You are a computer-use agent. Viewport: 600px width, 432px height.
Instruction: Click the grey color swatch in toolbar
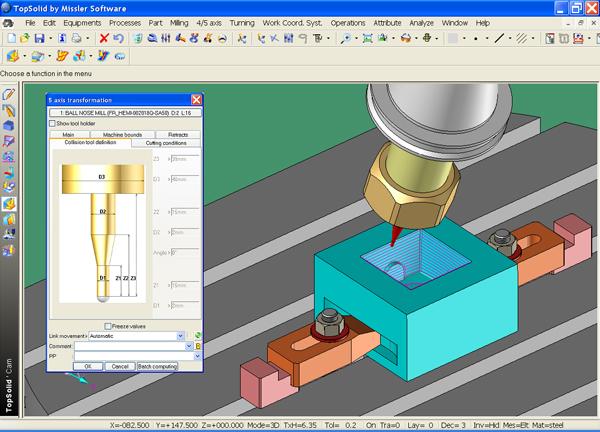[453, 38]
